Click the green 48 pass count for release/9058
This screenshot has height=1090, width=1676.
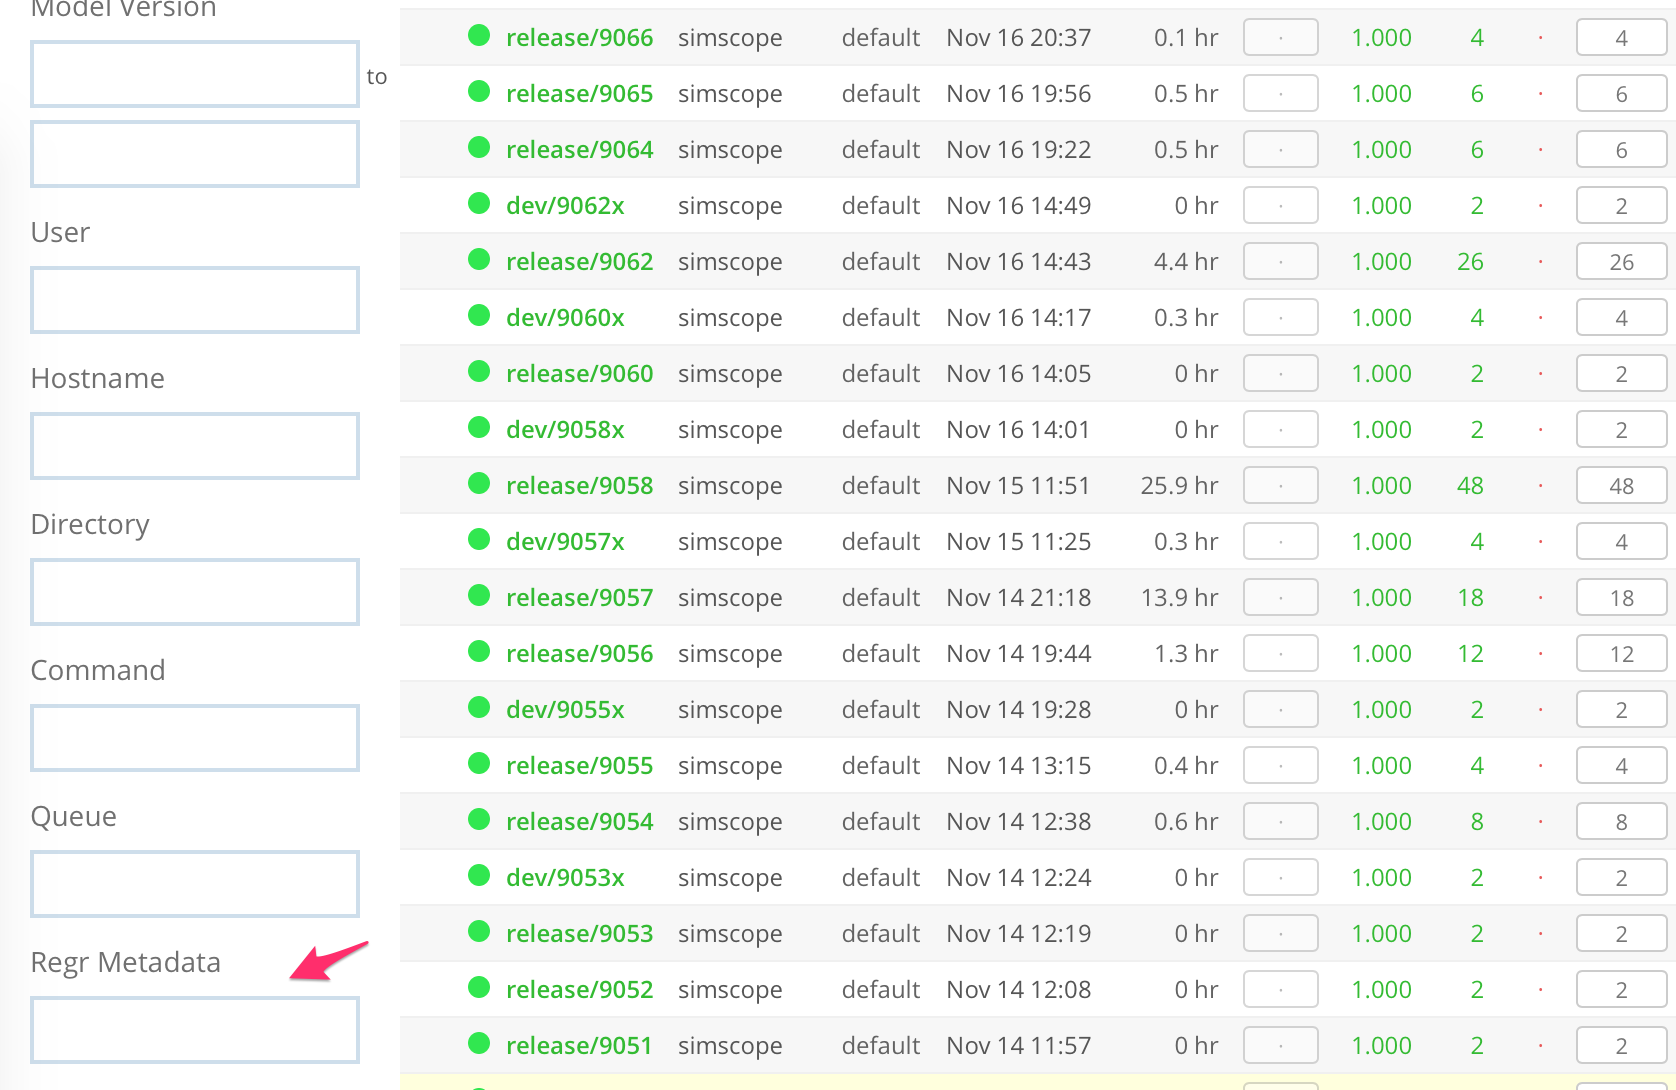[x=1470, y=486]
